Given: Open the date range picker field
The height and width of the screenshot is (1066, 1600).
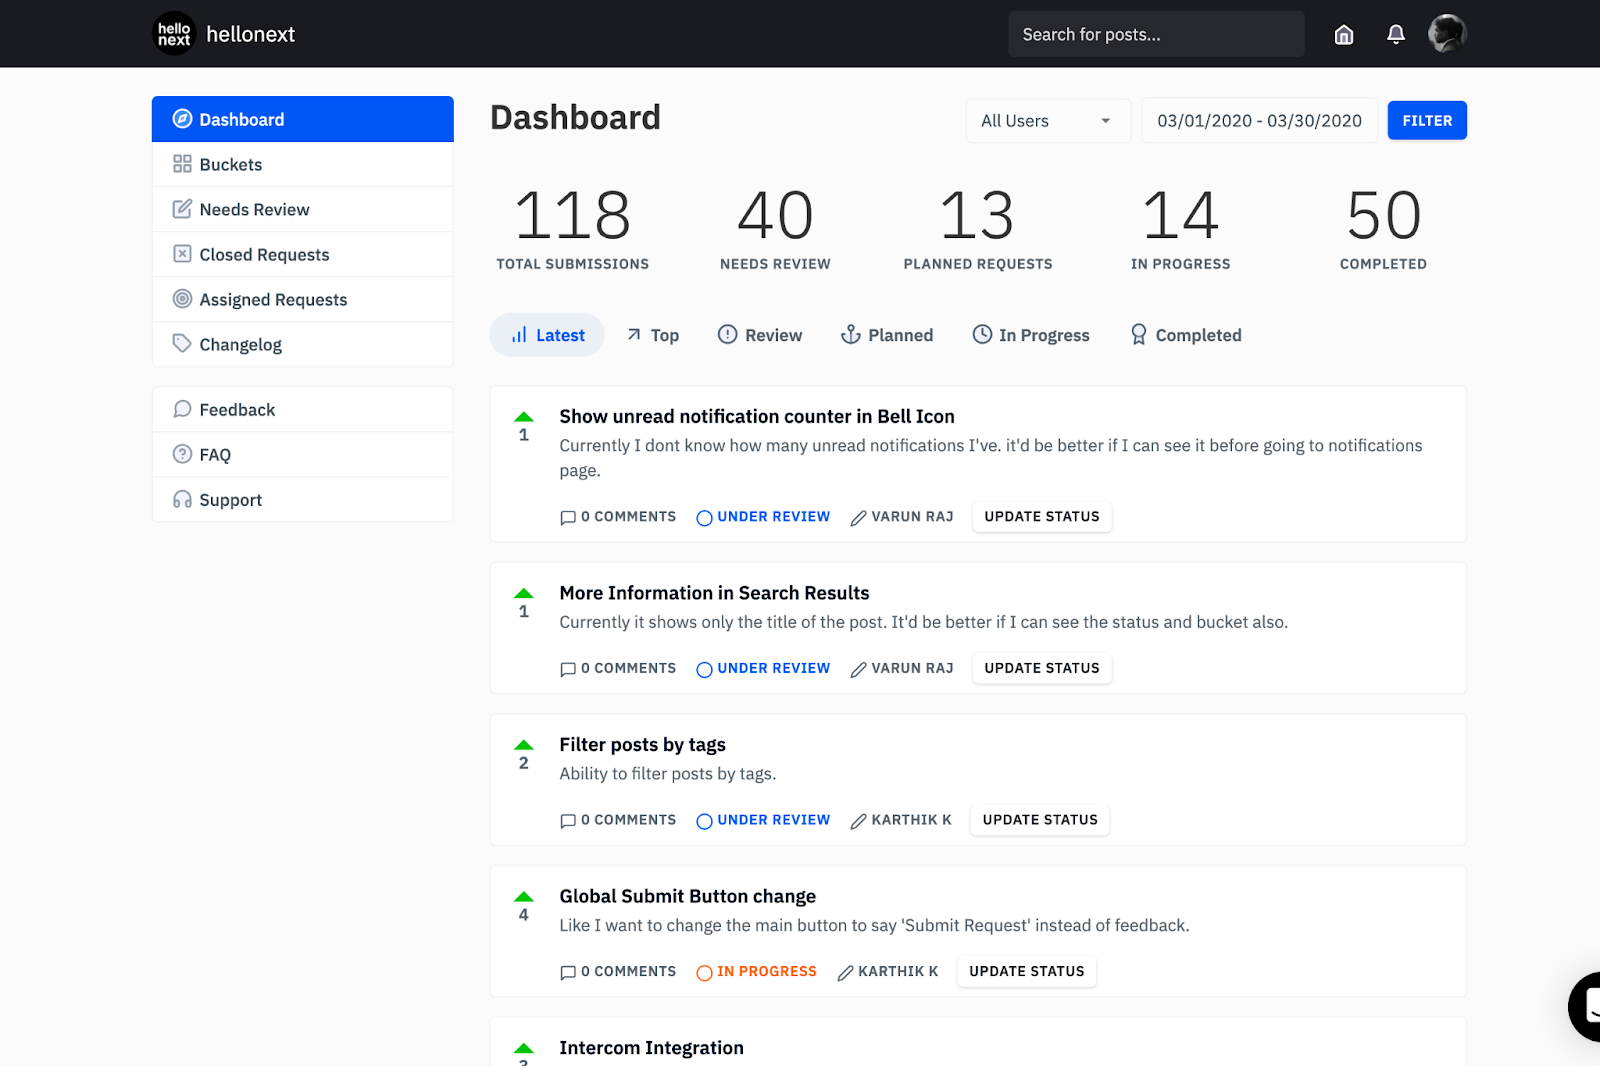Looking at the screenshot, I should click(x=1259, y=121).
